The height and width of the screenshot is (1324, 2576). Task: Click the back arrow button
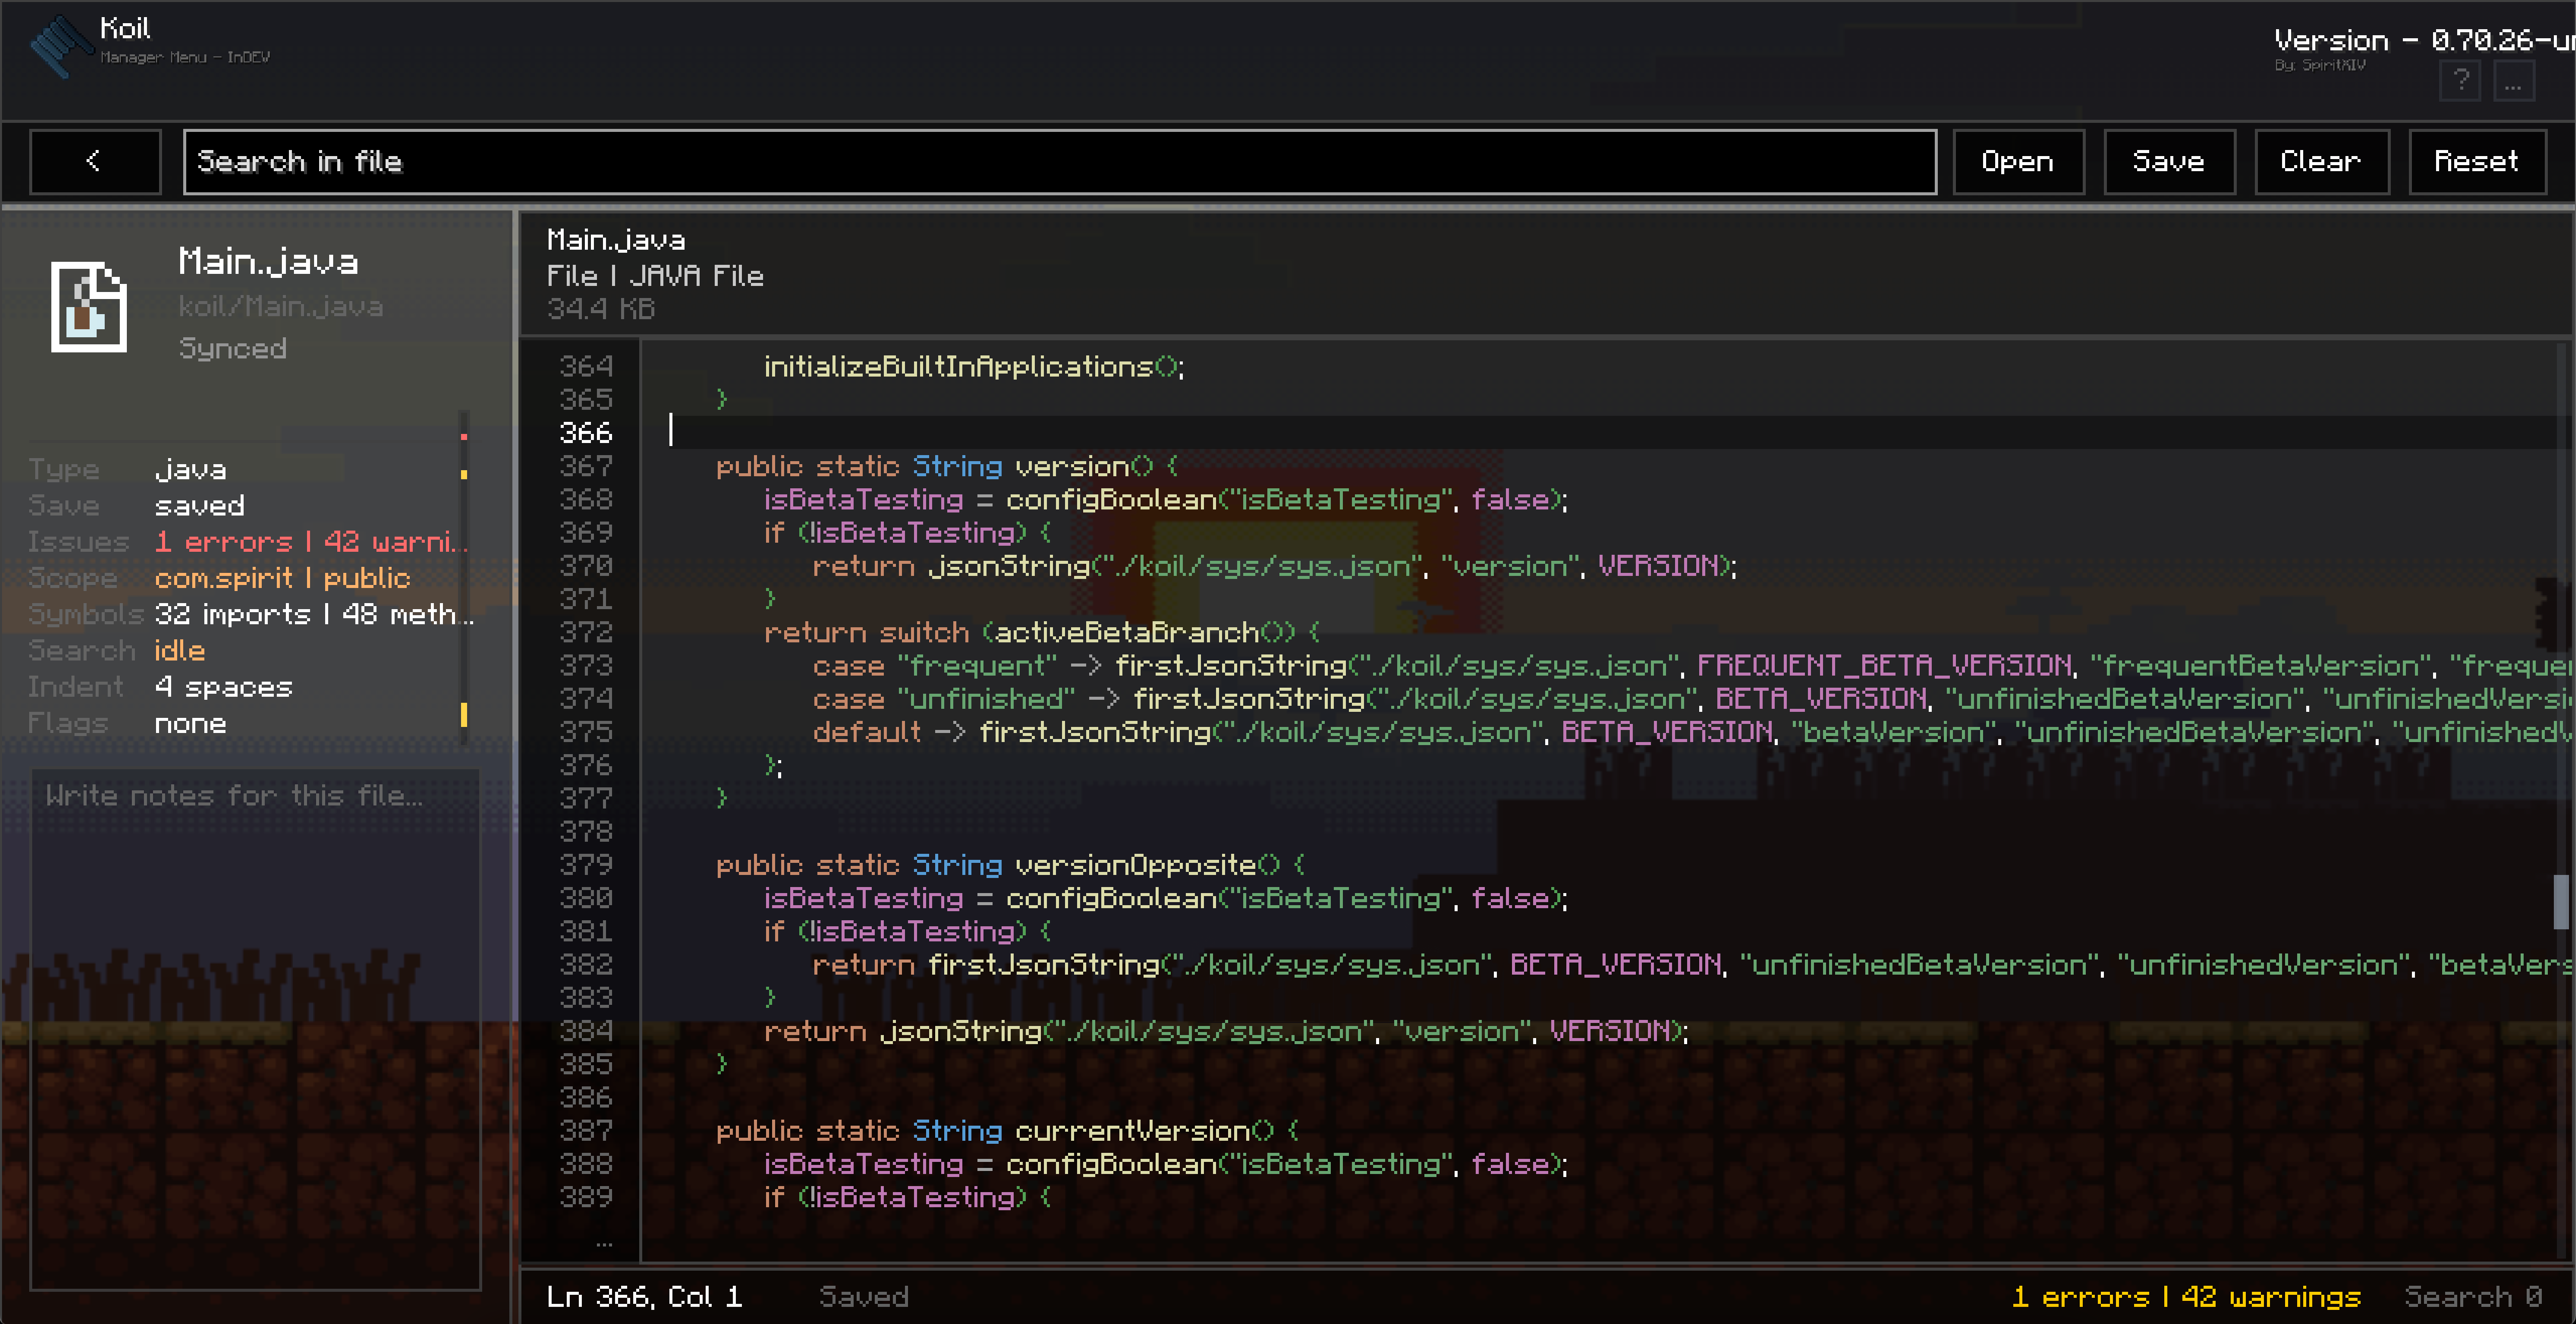click(x=95, y=161)
